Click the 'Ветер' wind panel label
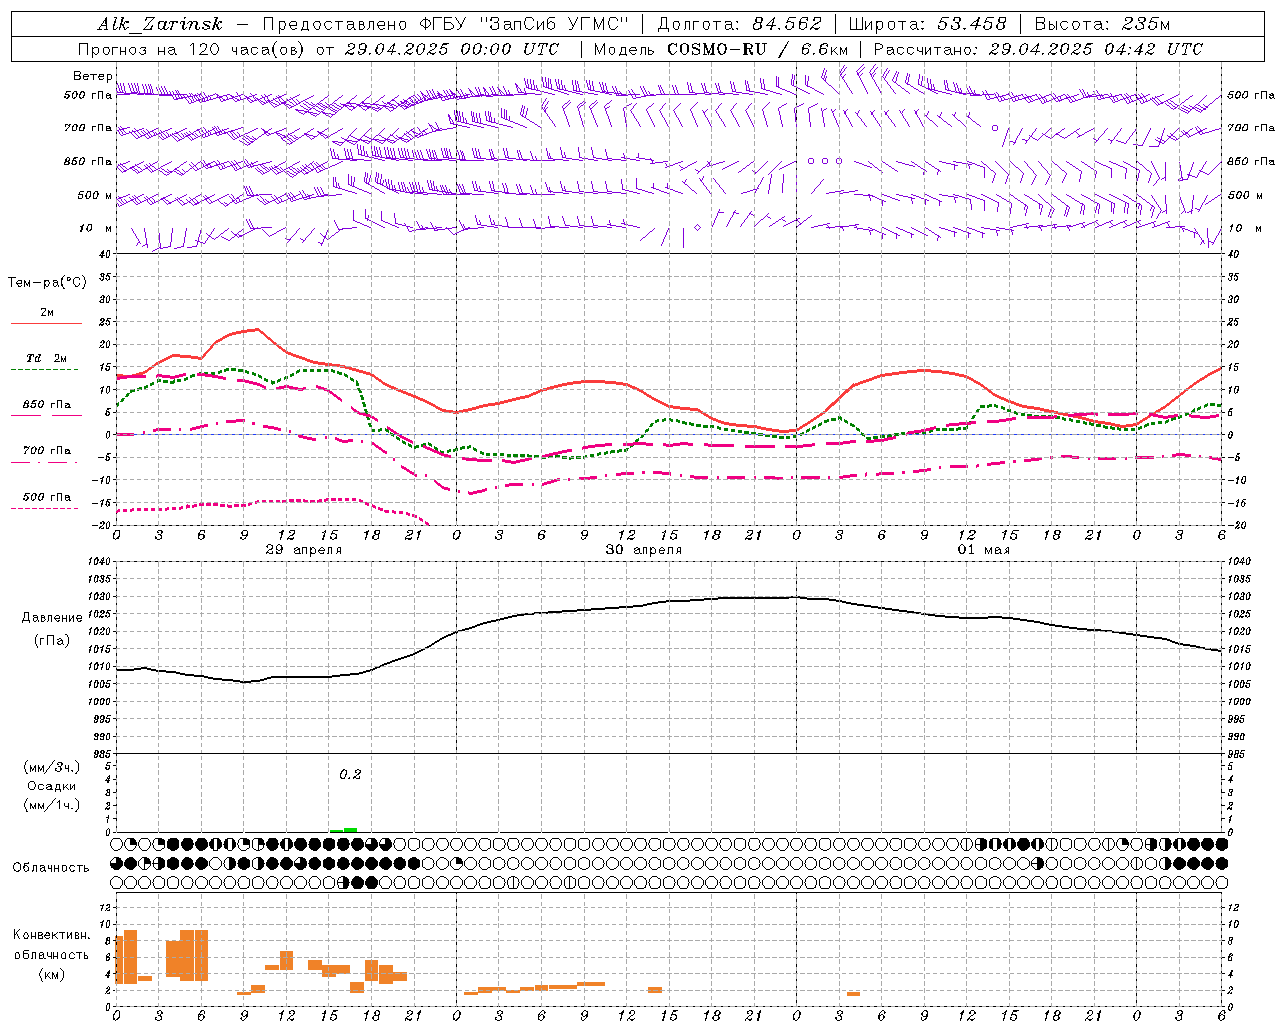This screenshot has width=1280, height=1024. click(93, 76)
